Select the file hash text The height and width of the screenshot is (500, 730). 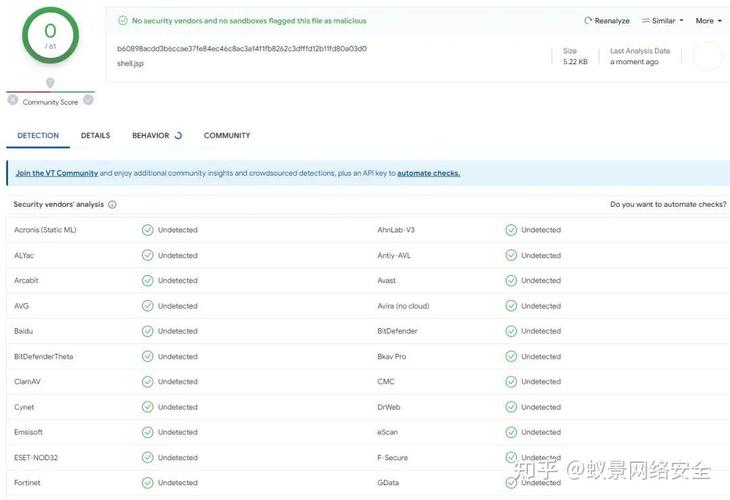[x=242, y=48]
